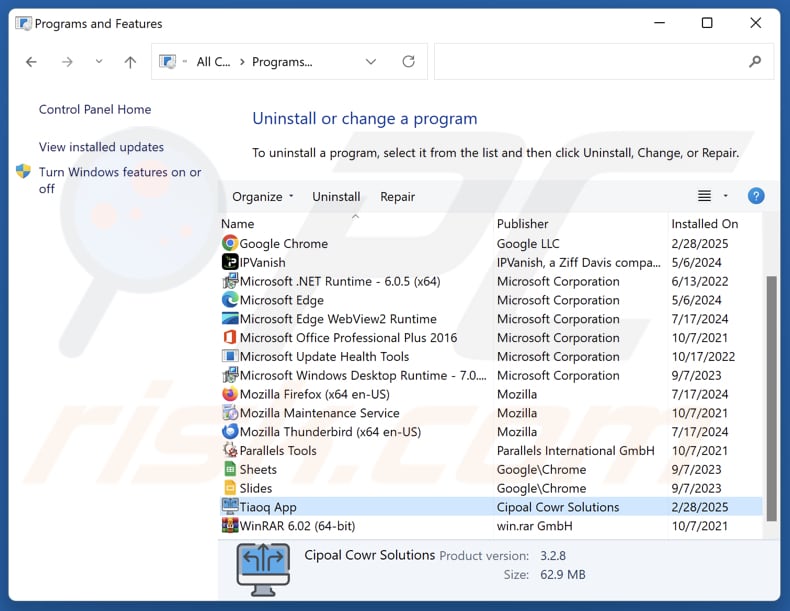Refresh the Programs list
This screenshot has width=790, height=611.
pos(409,61)
